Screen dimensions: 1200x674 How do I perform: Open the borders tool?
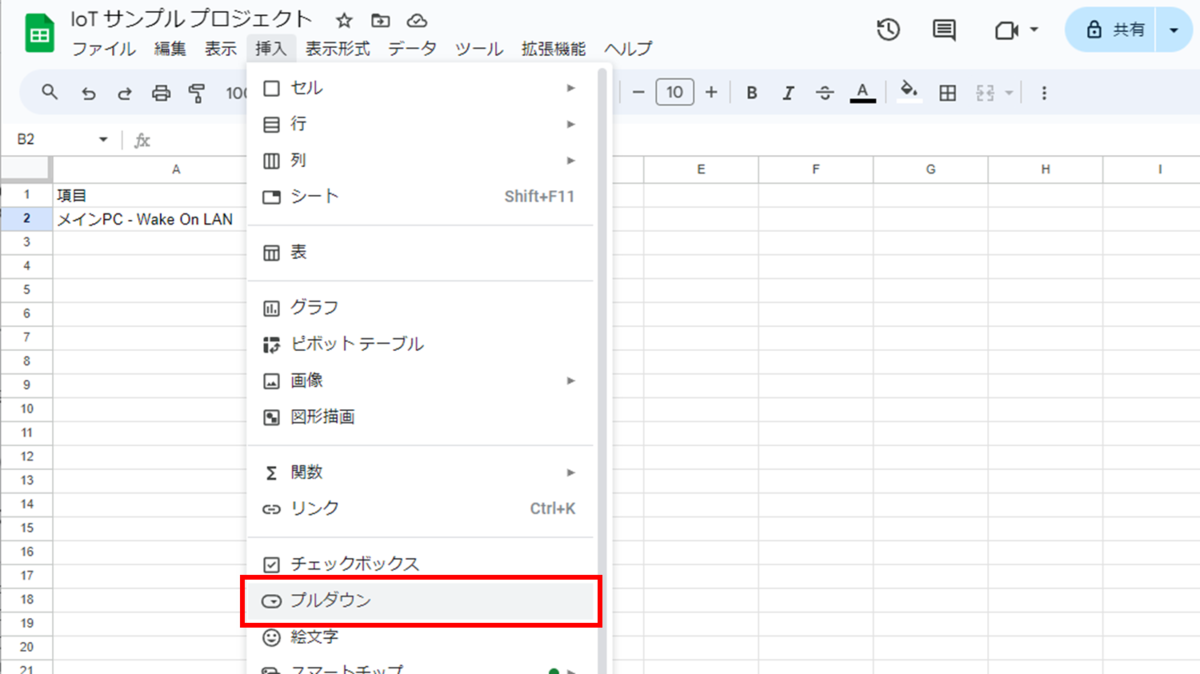(947, 93)
